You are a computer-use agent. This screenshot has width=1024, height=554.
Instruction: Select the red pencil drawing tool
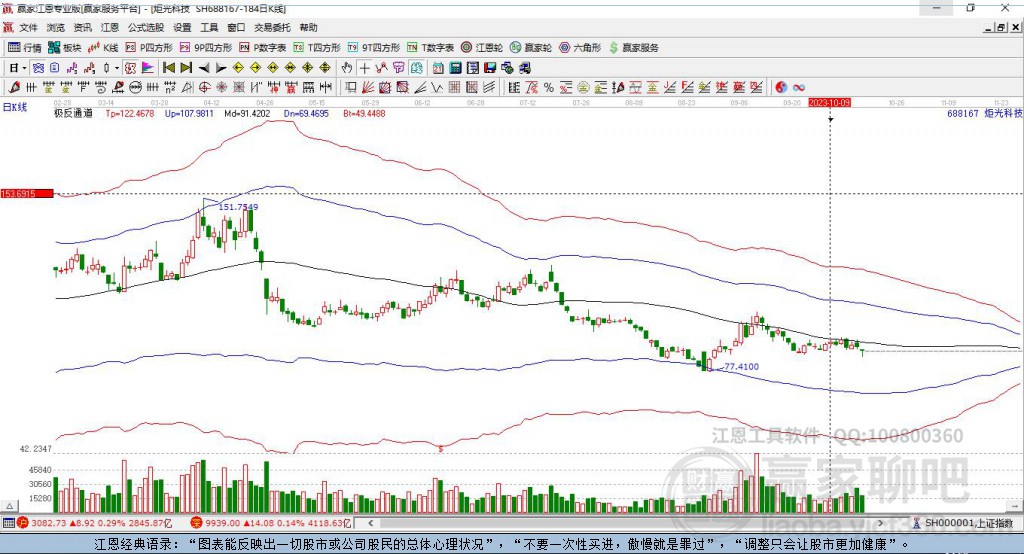[x=14, y=88]
